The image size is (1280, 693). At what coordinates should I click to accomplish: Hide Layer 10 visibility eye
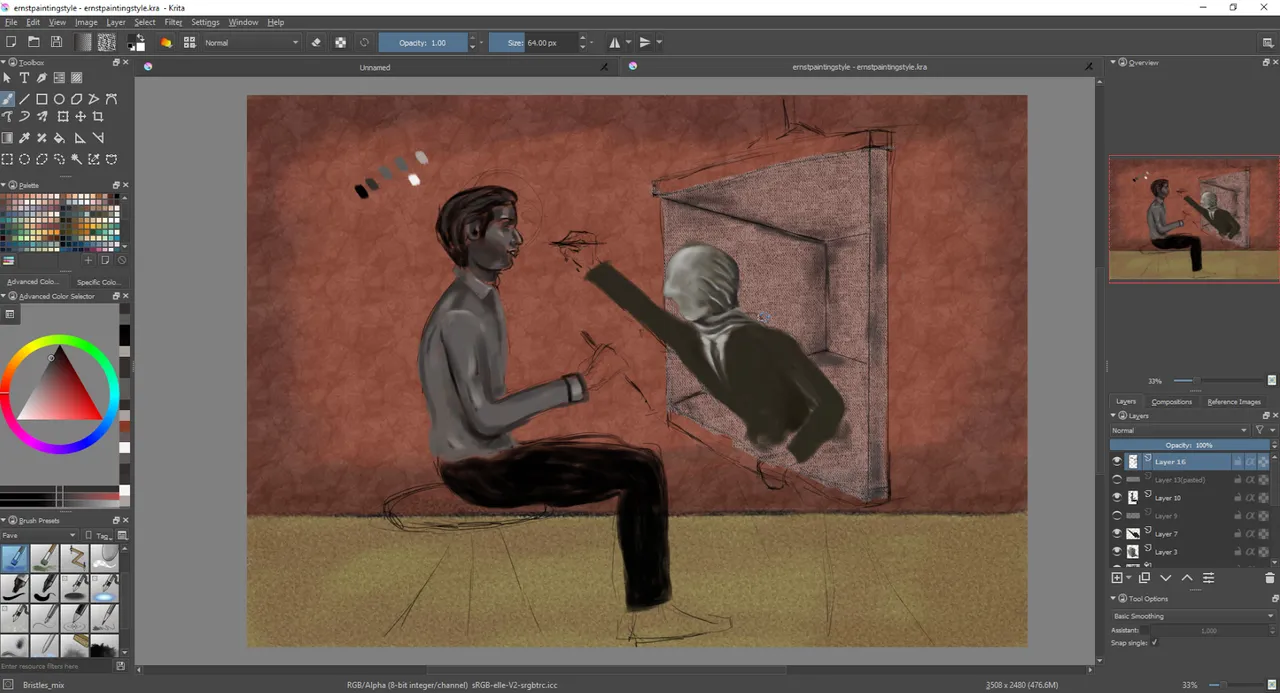click(x=1117, y=497)
